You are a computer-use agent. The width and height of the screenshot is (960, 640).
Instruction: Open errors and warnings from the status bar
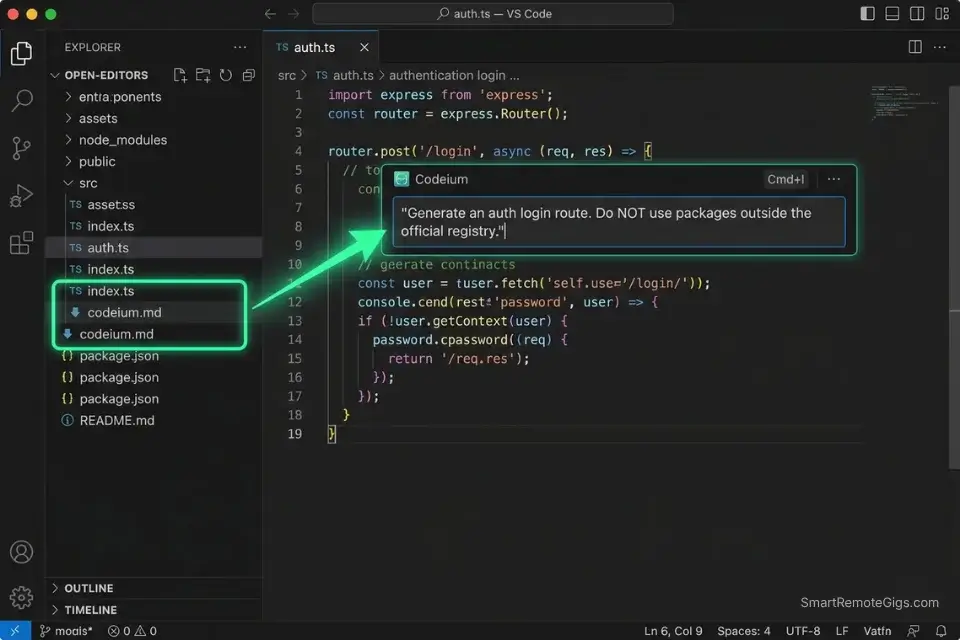click(130, 631)
